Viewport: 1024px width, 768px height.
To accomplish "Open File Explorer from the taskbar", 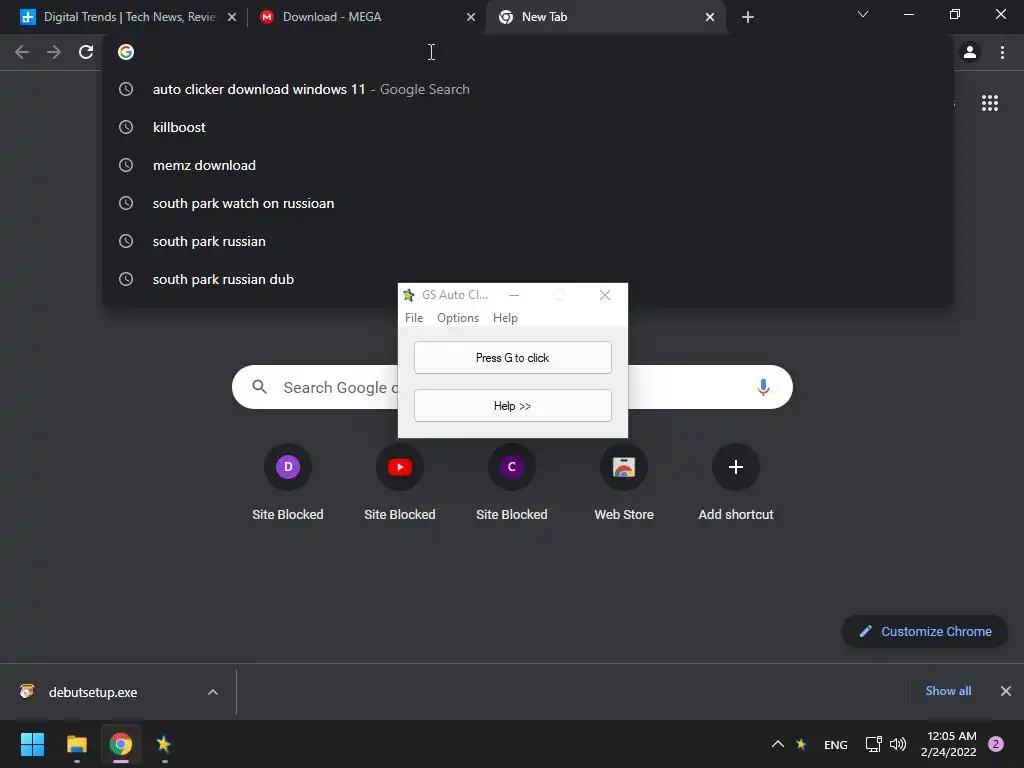I will 76,744.
